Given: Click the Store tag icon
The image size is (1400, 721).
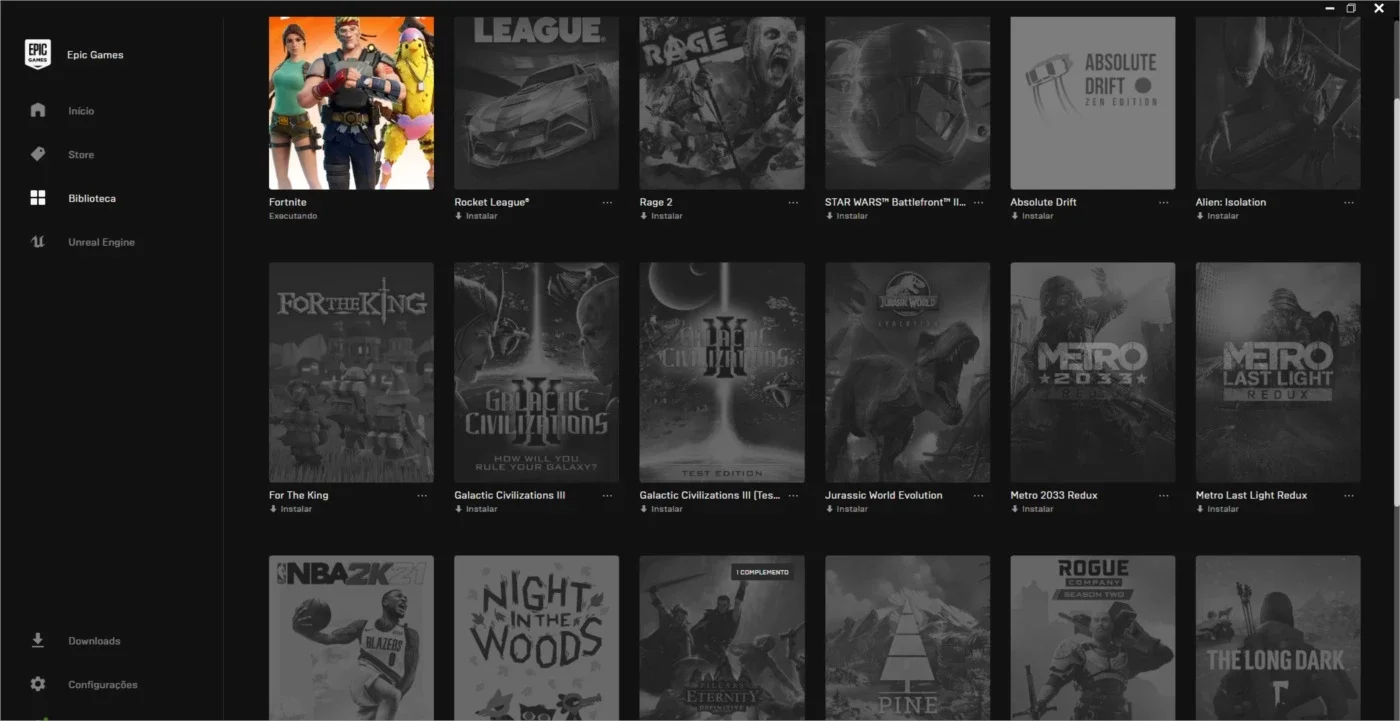Looking at the screenshot, I should [38, 154].
